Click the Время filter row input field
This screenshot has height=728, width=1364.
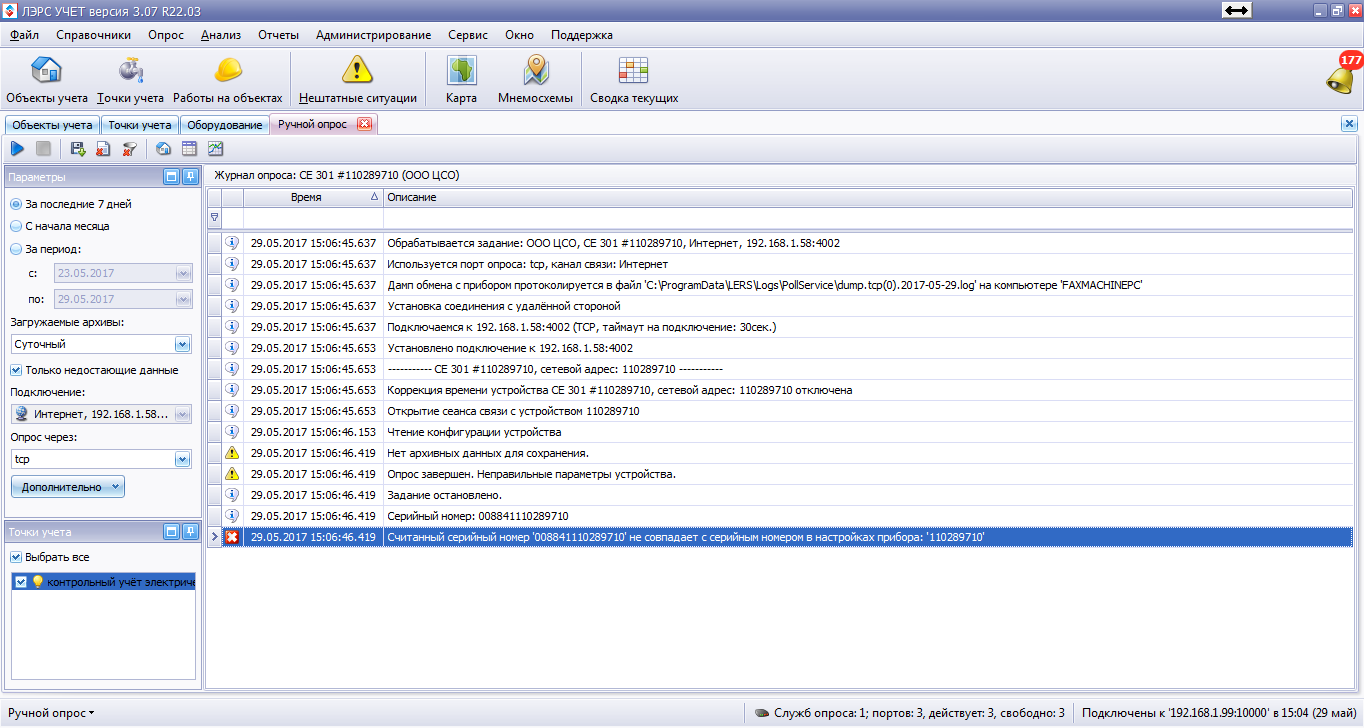click(x=313, y=217)
